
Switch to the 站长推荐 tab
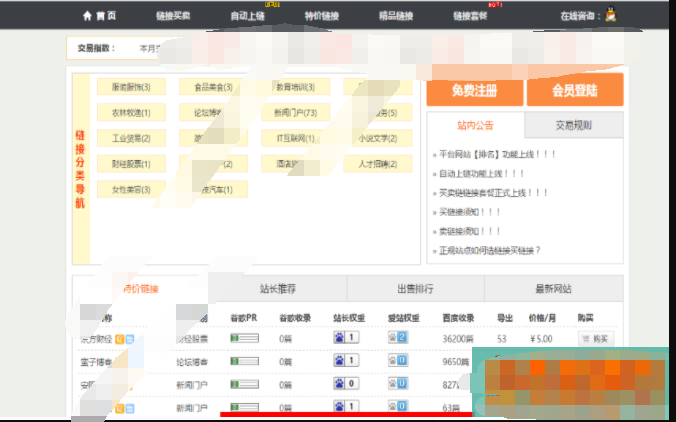tap(277, 288)
